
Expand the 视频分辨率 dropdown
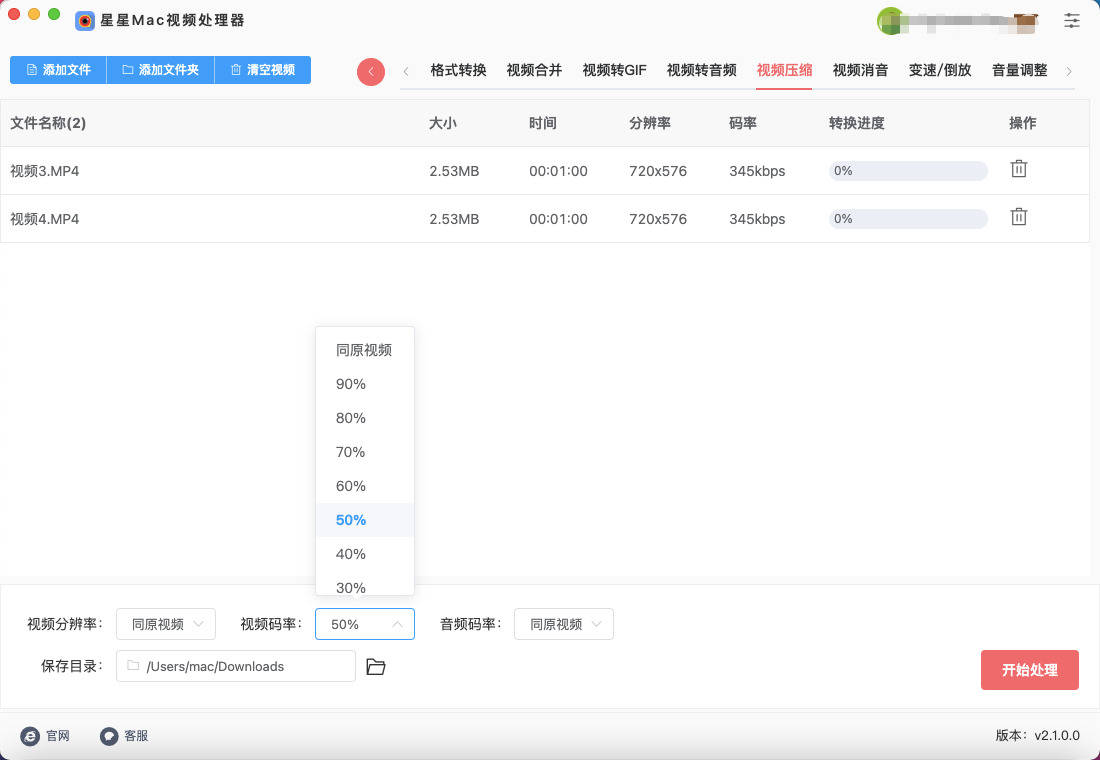tap(166, 624)
